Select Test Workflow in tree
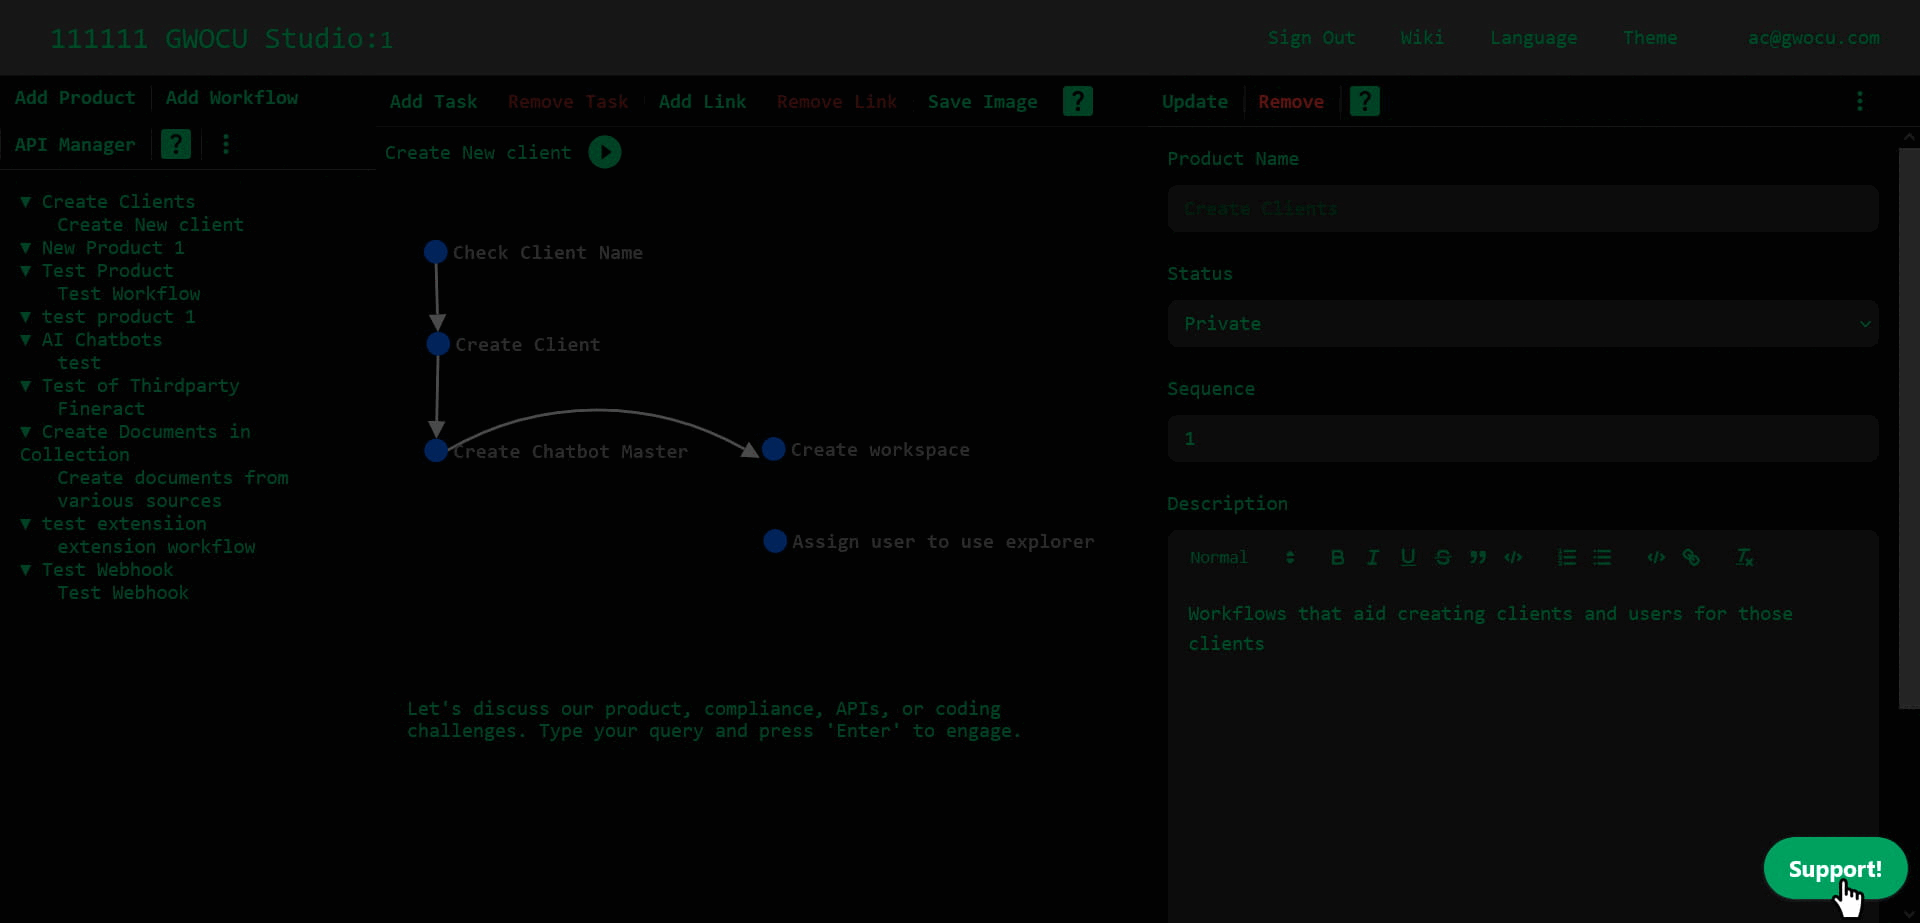This screenshot has width=1920, height=923. pyautogui.click(x=129, y=294)
